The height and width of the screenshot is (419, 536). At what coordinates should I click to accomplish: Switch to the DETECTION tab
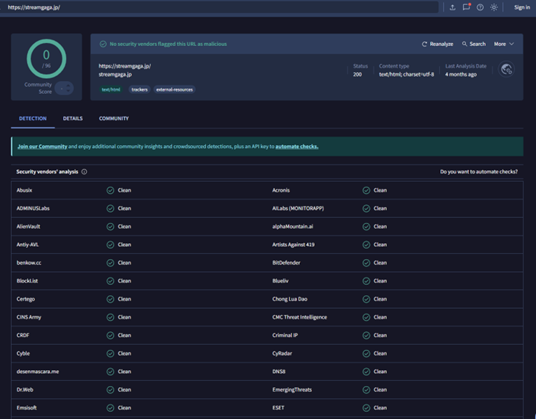pyautogui.click(x=33, y=118)
